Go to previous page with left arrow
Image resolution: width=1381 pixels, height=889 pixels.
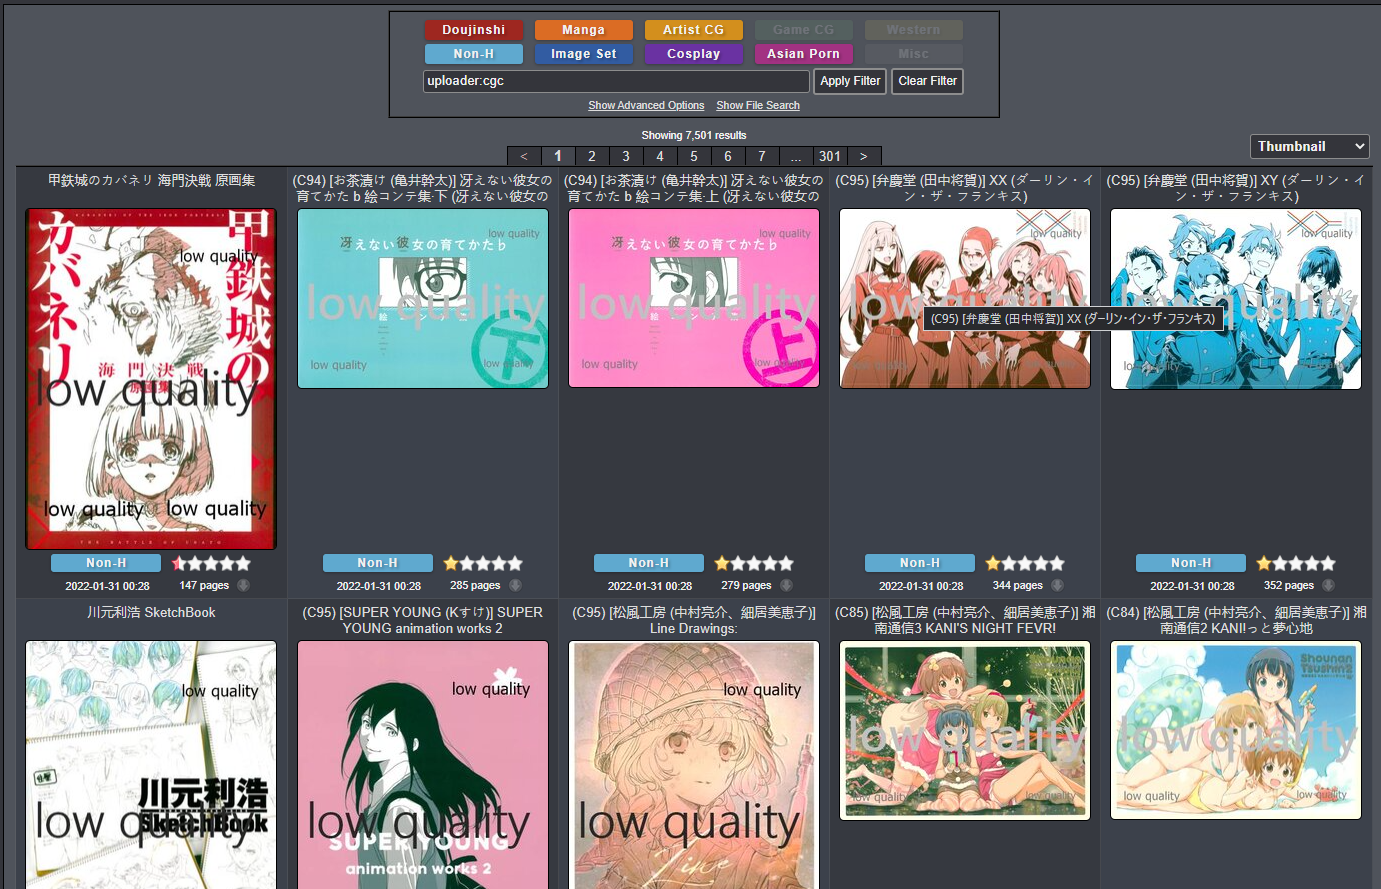524,156
